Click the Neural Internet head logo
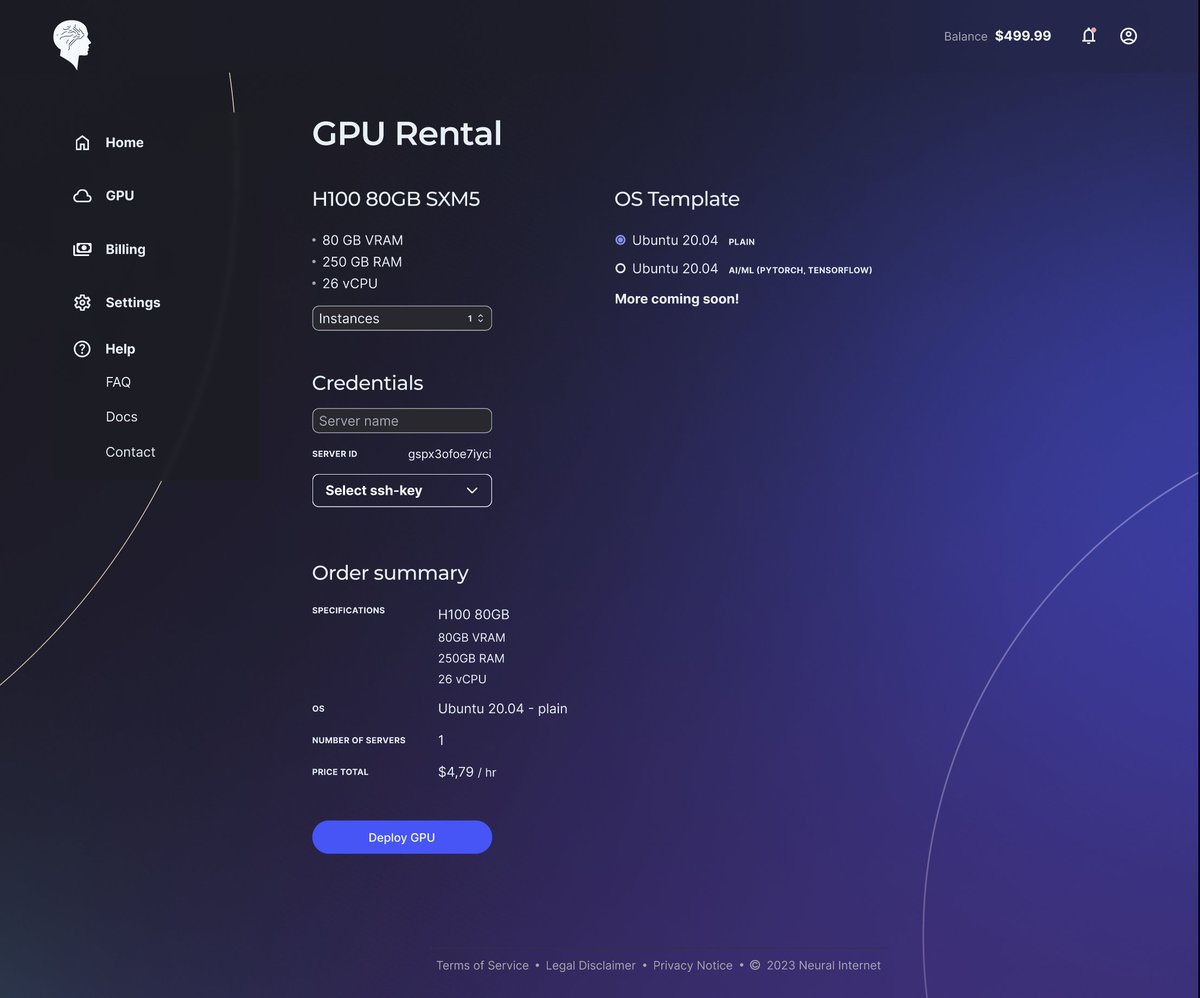This screenshot has height=998, width=1200. [72, 45]
